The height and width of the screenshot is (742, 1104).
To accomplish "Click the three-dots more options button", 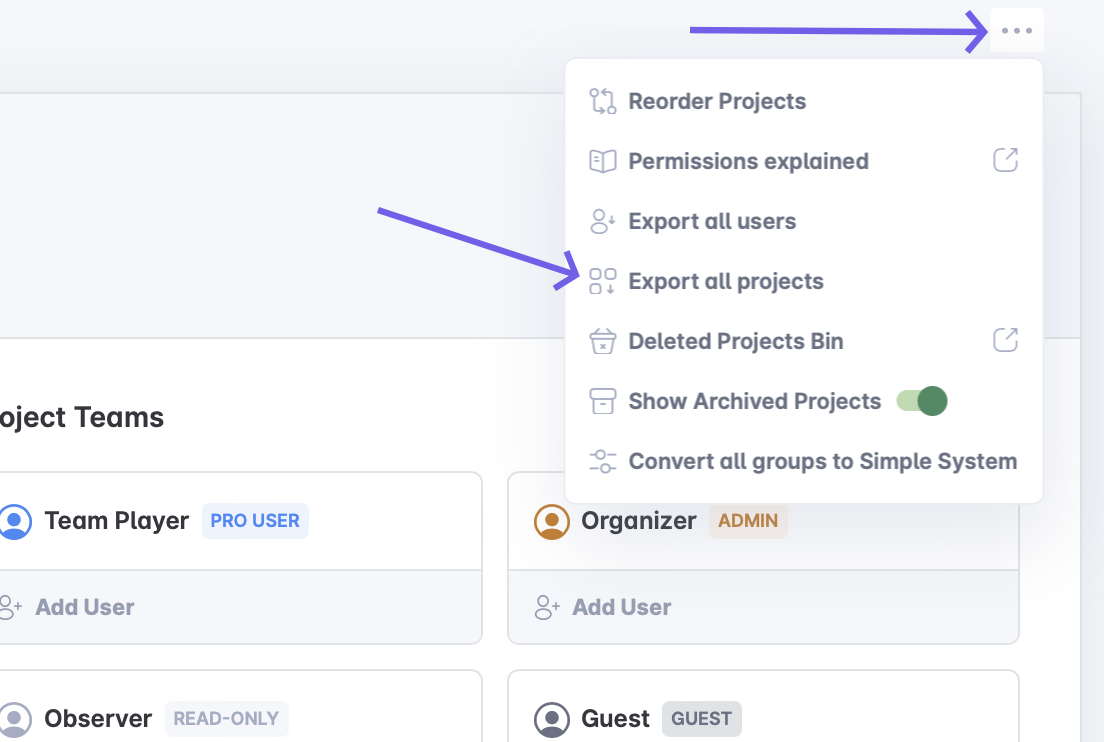I will pyautogui.click(x=1016, y=31).
